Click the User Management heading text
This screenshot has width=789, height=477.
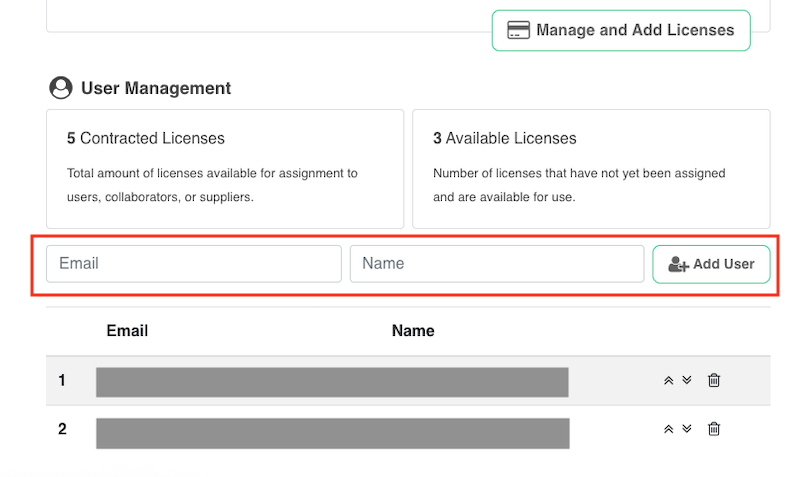[156, 88]
